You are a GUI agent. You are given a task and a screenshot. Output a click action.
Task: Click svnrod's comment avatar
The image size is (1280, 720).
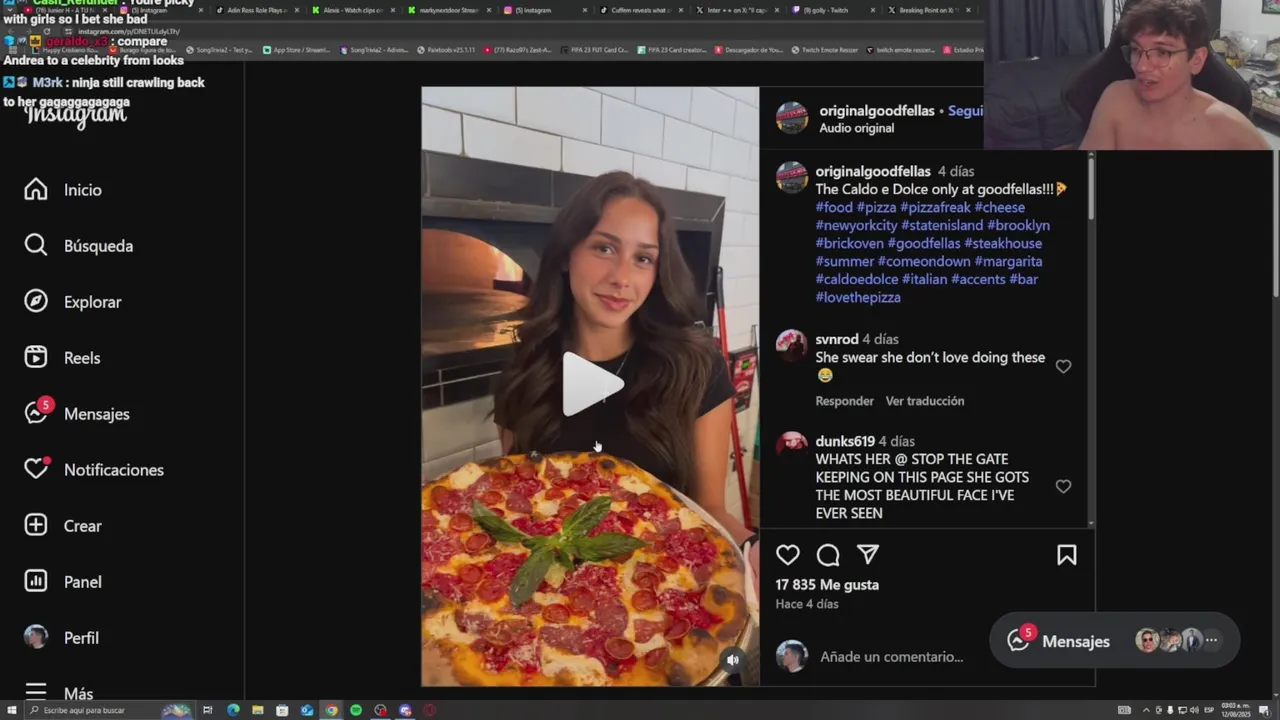point(792,345)
